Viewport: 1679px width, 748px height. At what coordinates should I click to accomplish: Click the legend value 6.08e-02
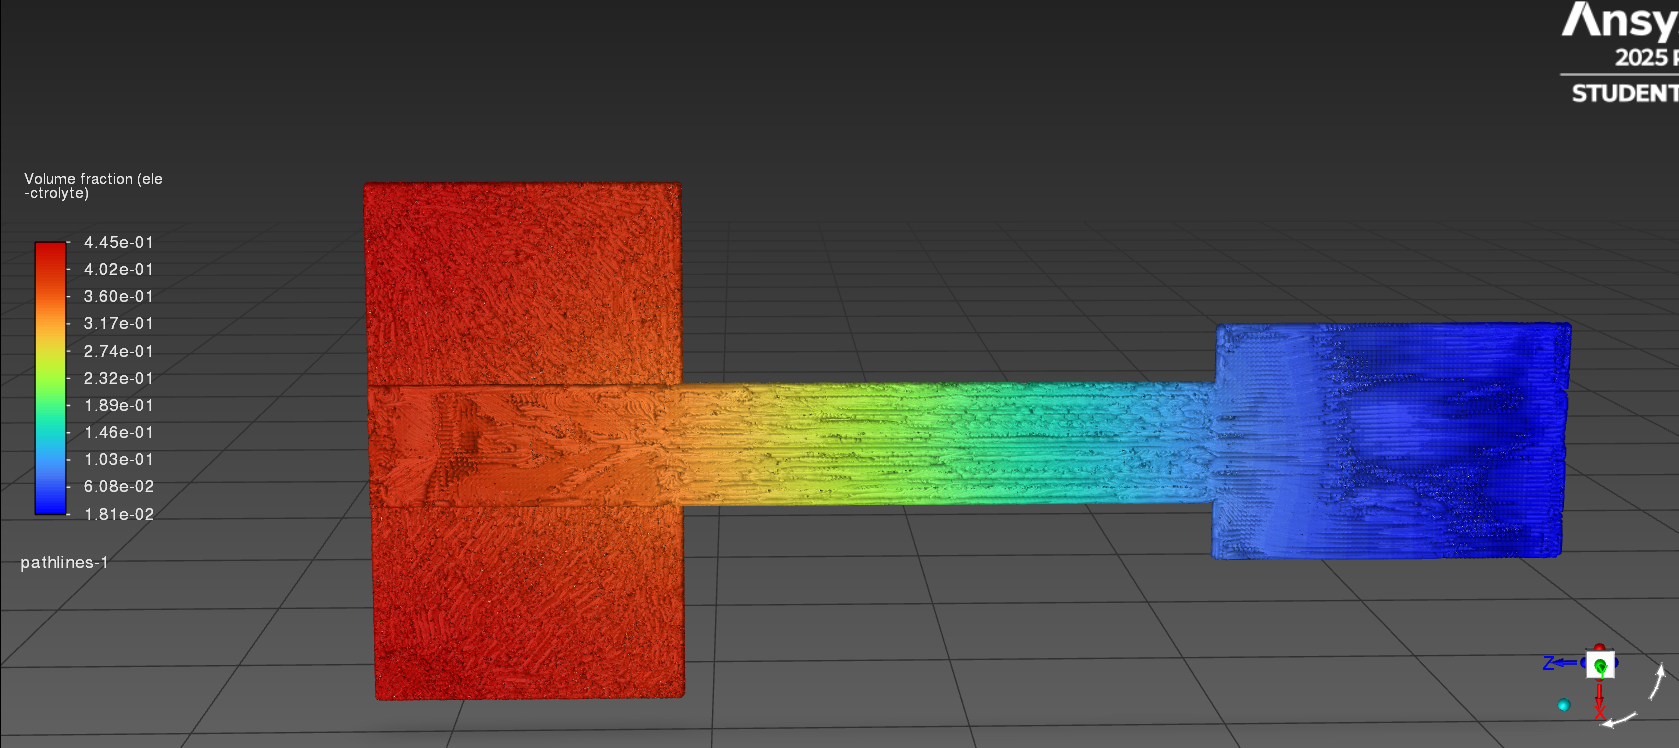point(119,486)
